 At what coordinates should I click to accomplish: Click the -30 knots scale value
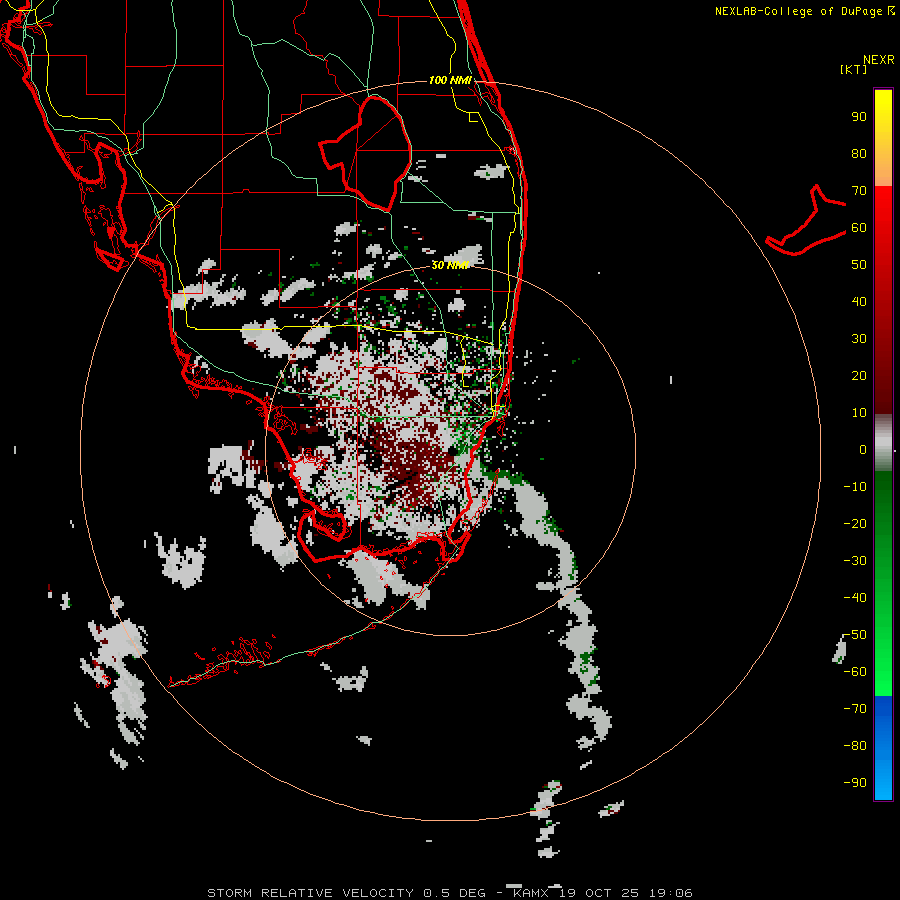(855, 561)
